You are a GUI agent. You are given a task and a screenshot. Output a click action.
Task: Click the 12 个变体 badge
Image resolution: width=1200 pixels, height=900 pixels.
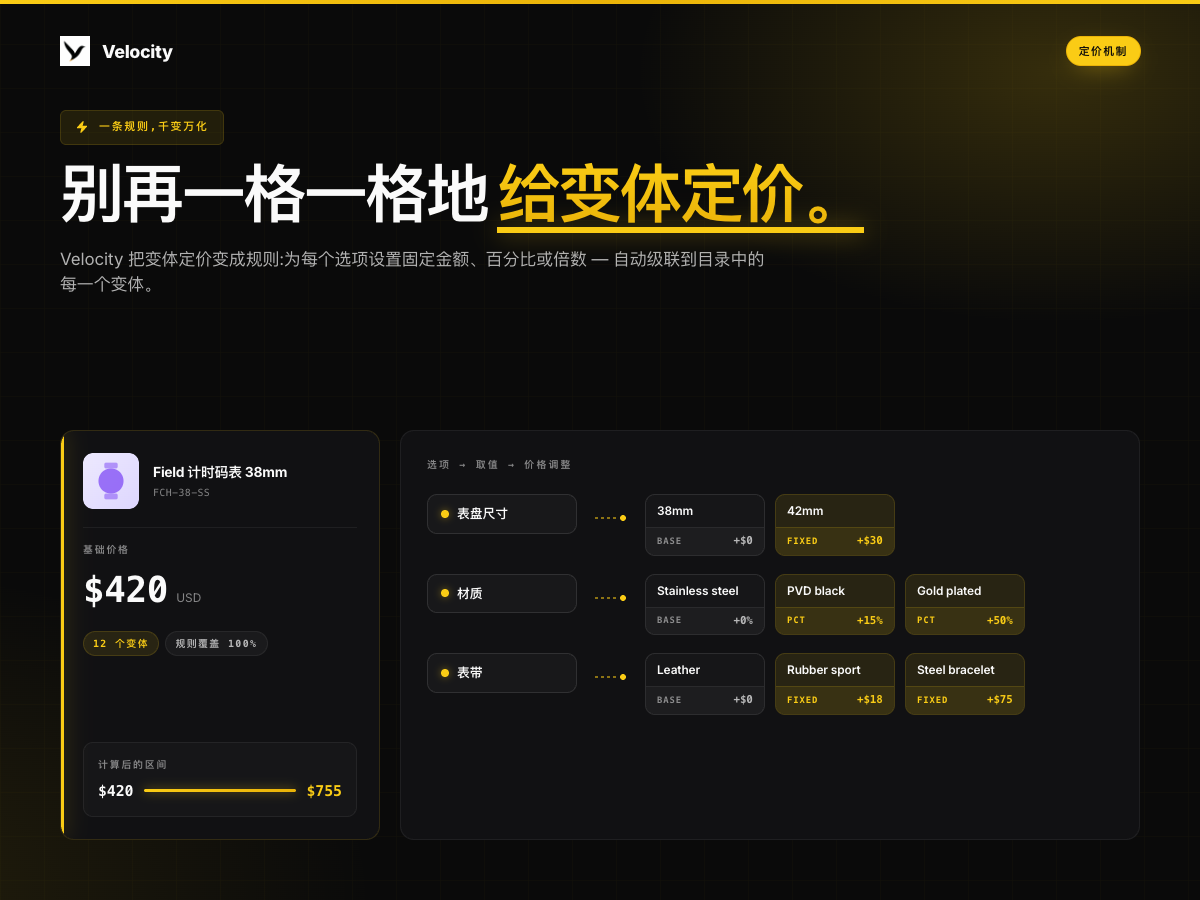[120, 644]
